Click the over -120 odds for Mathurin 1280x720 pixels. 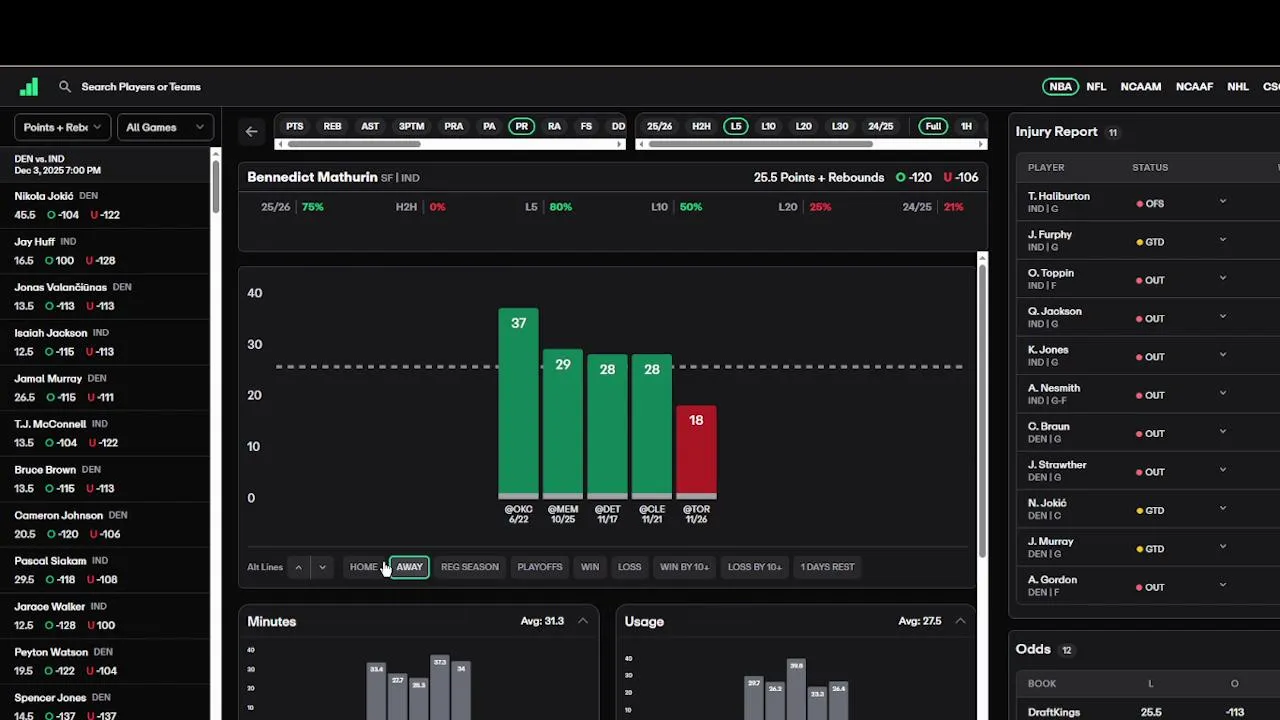tap(914, 177)
